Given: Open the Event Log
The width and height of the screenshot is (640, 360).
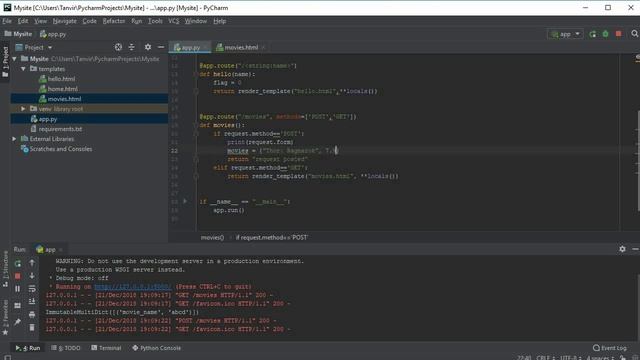Looking at the screenshot, I should 609,348.
